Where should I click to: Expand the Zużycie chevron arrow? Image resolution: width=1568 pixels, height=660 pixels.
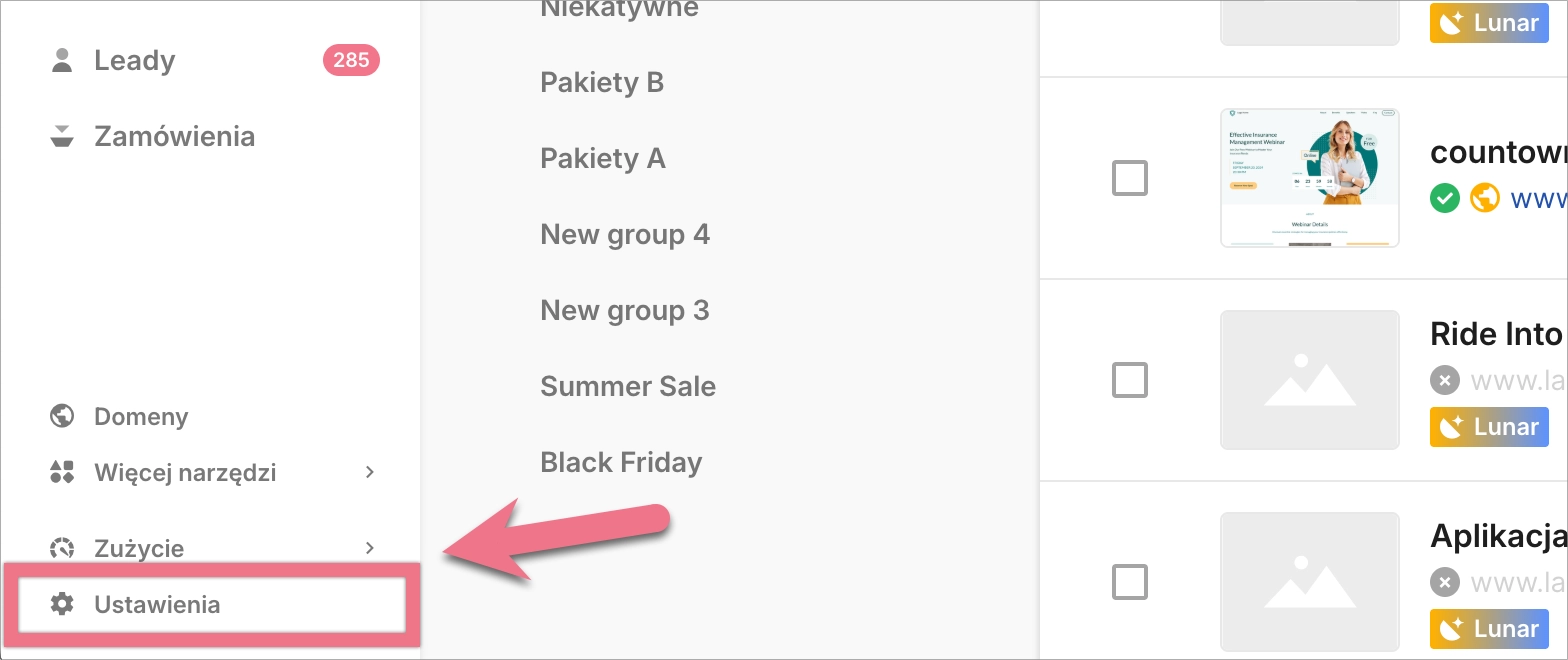pos(370,548)
